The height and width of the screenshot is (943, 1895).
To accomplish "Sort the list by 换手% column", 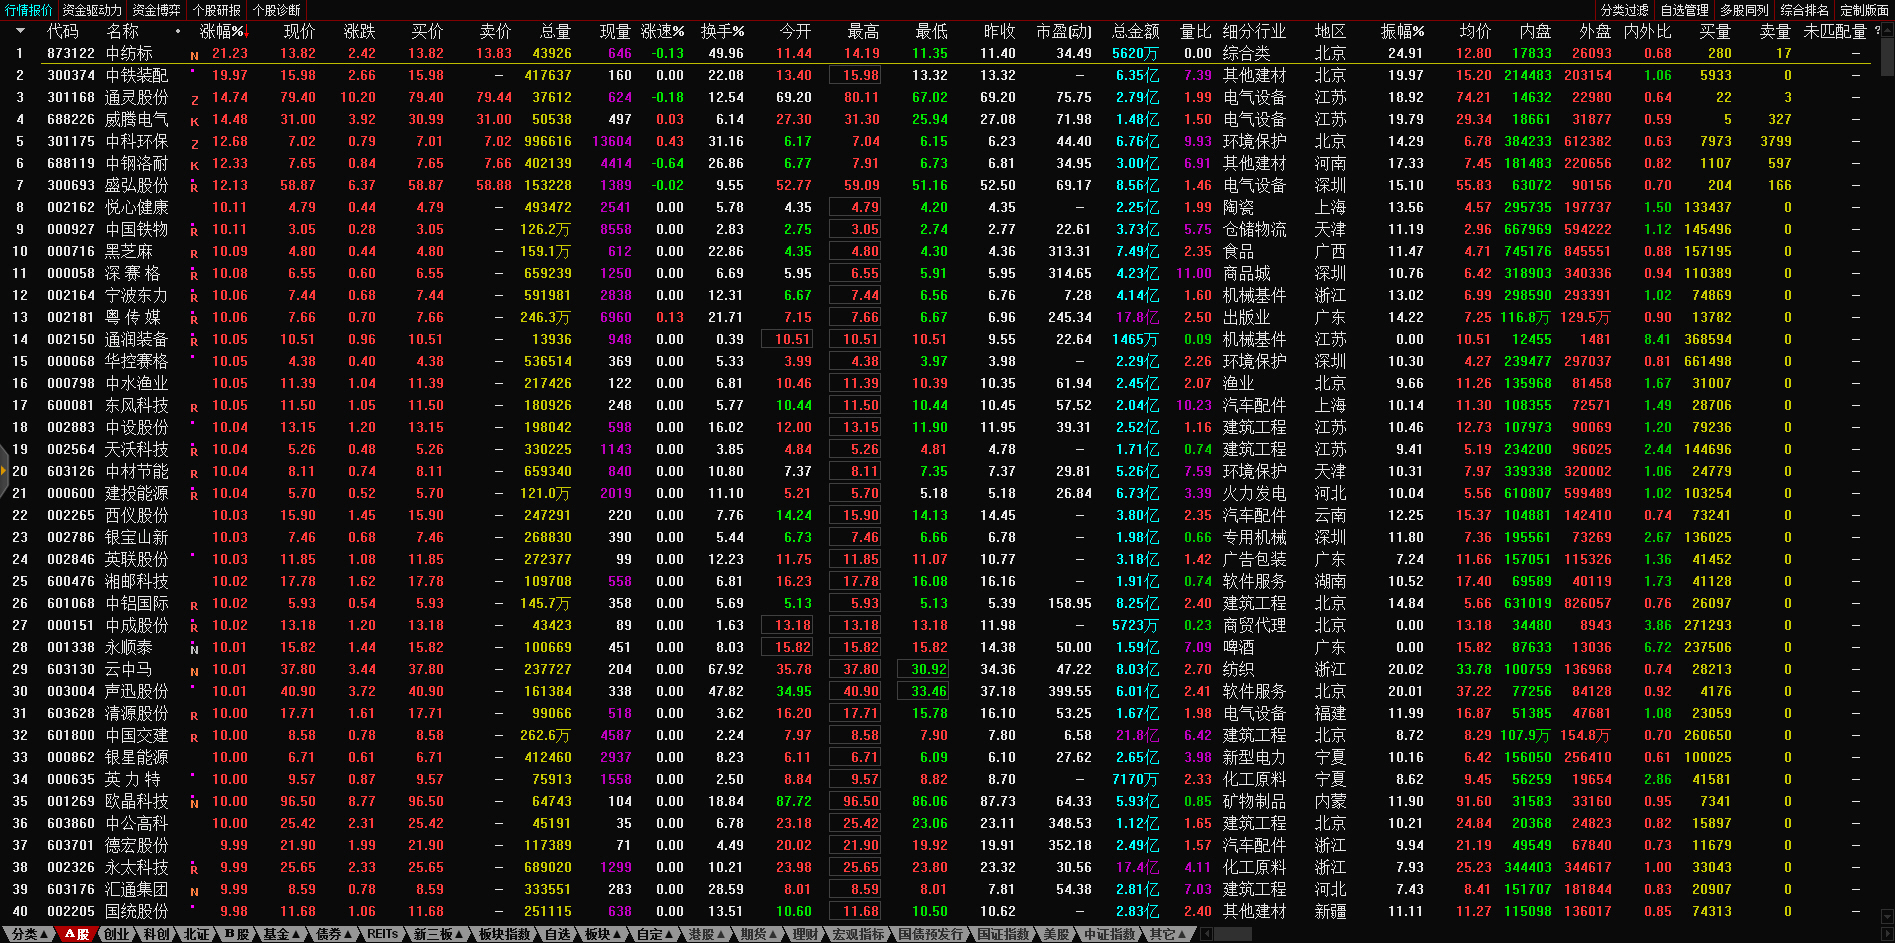I will point(722,31).
